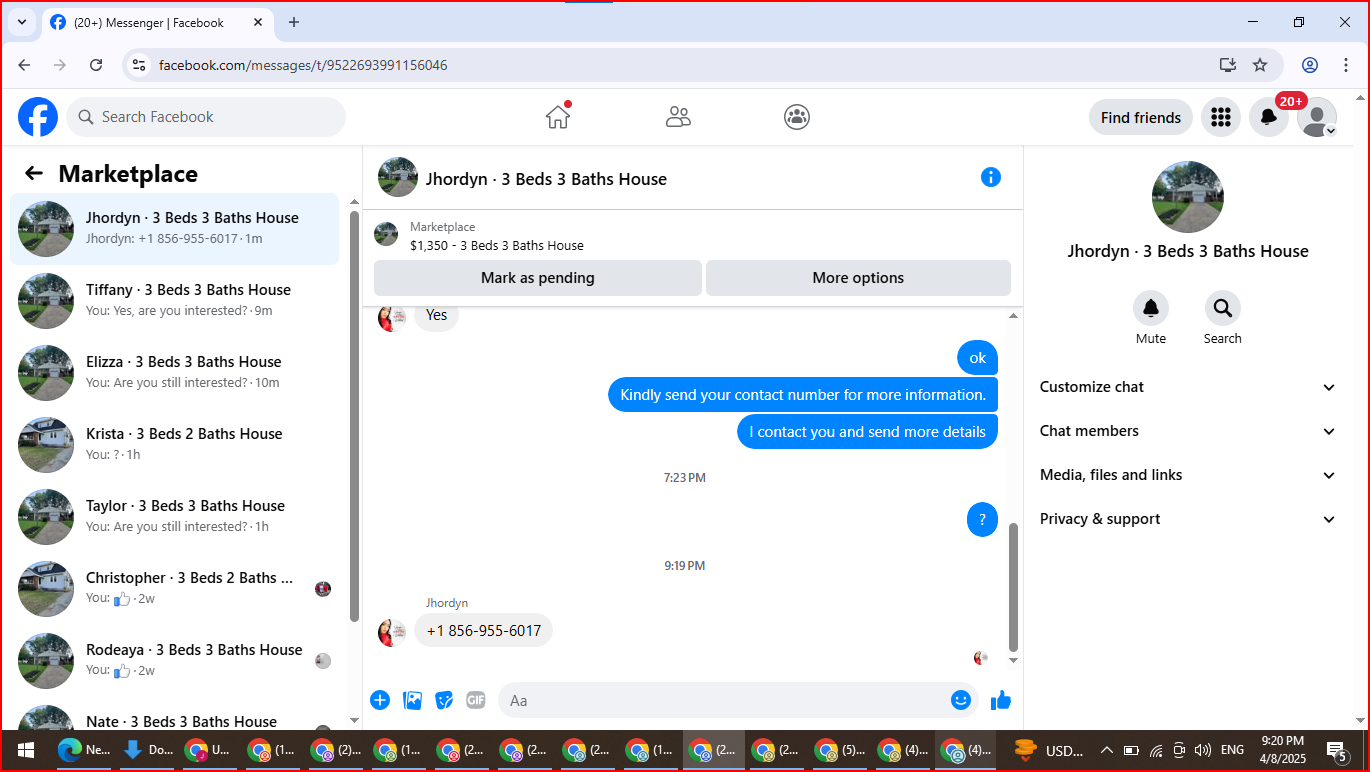Send a thumbs up like
Image resolution: width=1370 pixels, height=772 pixels.
[1001, 700]
